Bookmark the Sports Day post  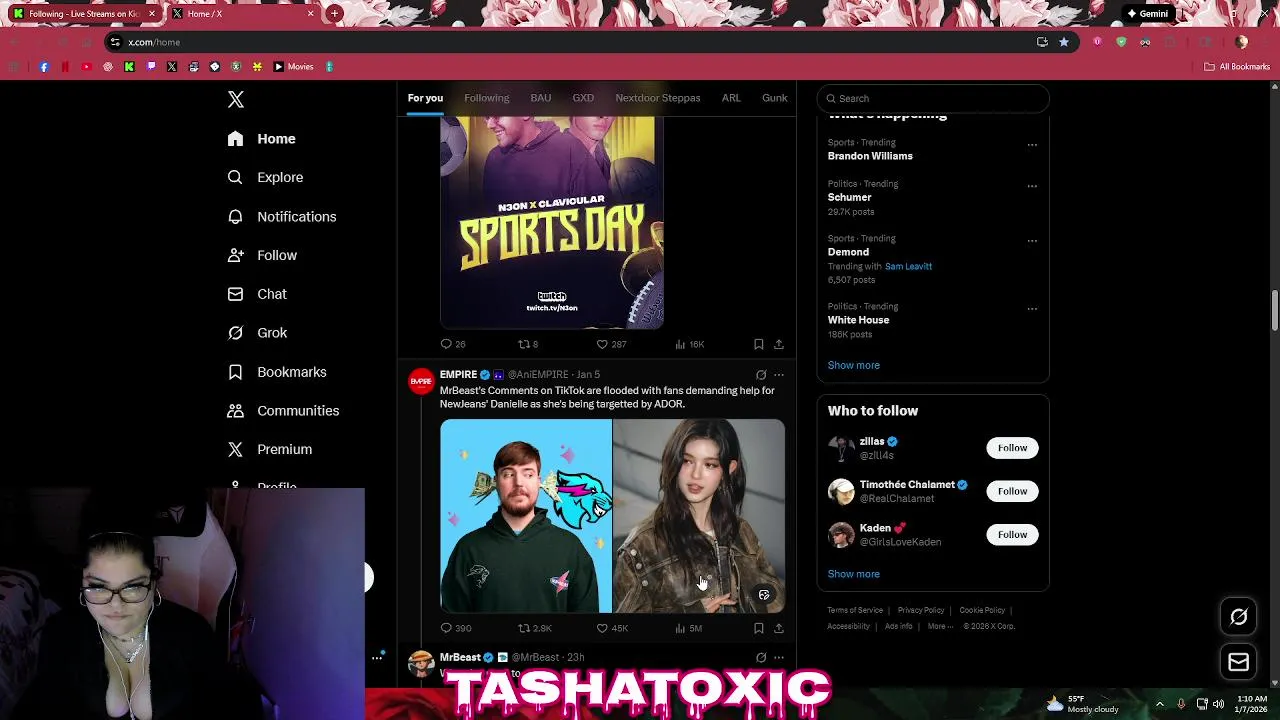[759, 344]
